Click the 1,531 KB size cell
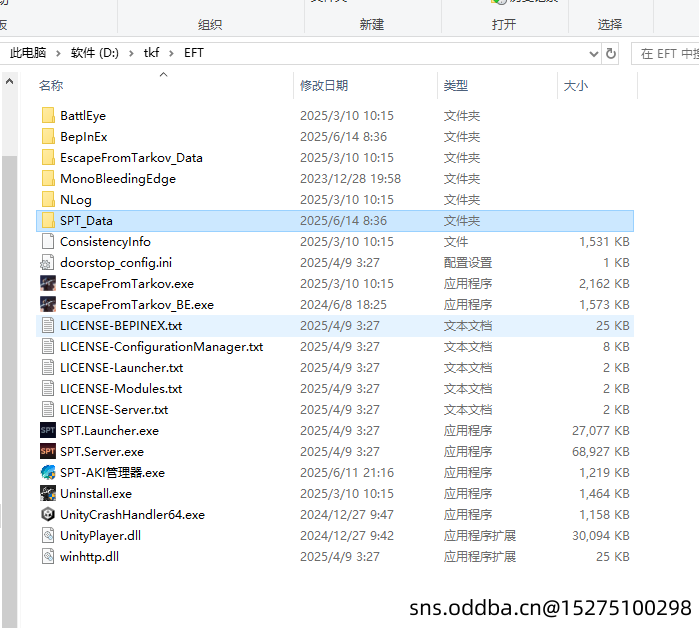Screen dimensions: 699x628 (604, 241)
